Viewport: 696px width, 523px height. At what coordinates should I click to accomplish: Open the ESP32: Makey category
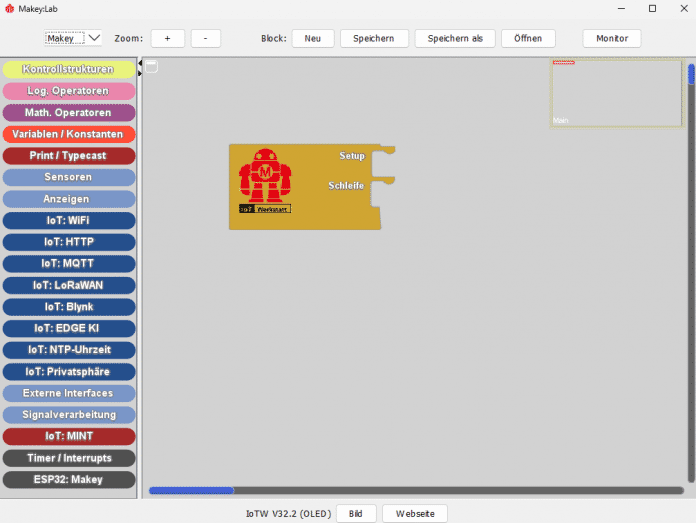pos(68,479)
